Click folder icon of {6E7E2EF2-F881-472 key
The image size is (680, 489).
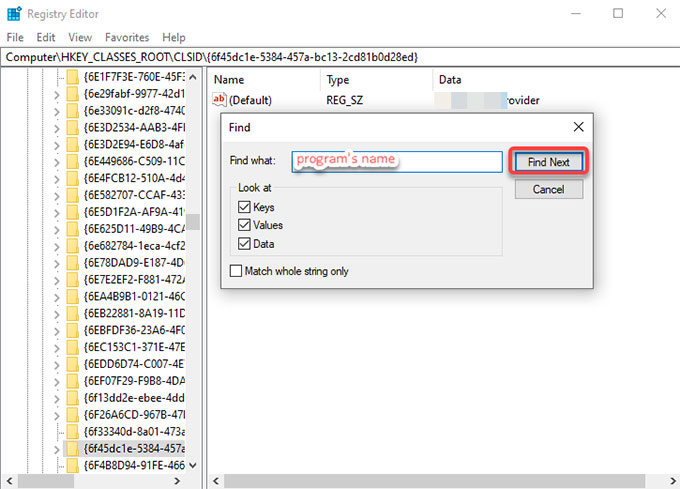pos(72,280)
